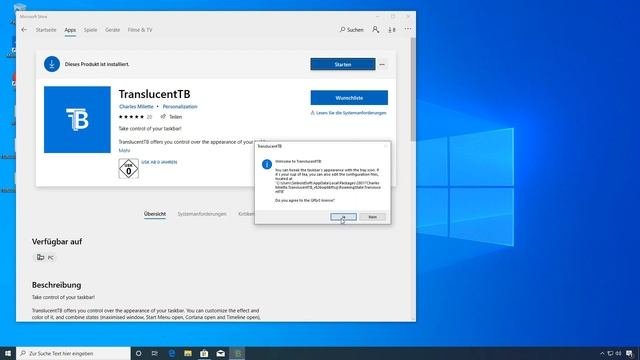The image size is (640, 360).
Task: Switch to the Spiele tab
Action: pyautogui.click(x=91, y=30)
